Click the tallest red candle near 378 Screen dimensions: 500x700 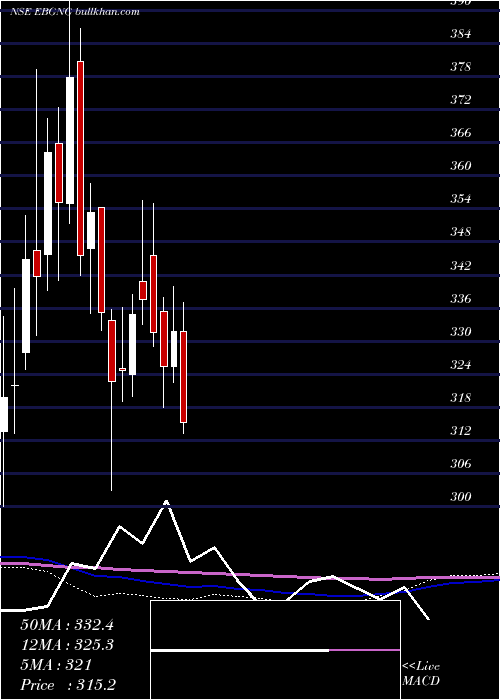pos(80,158)
